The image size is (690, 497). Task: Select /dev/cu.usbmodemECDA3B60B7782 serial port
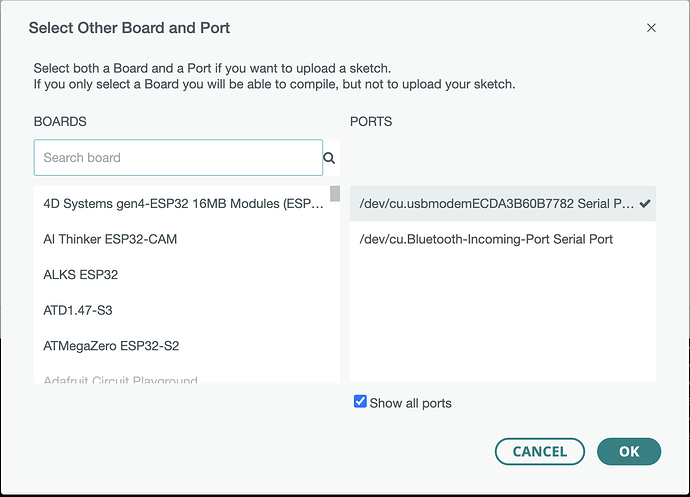point(496,204)
